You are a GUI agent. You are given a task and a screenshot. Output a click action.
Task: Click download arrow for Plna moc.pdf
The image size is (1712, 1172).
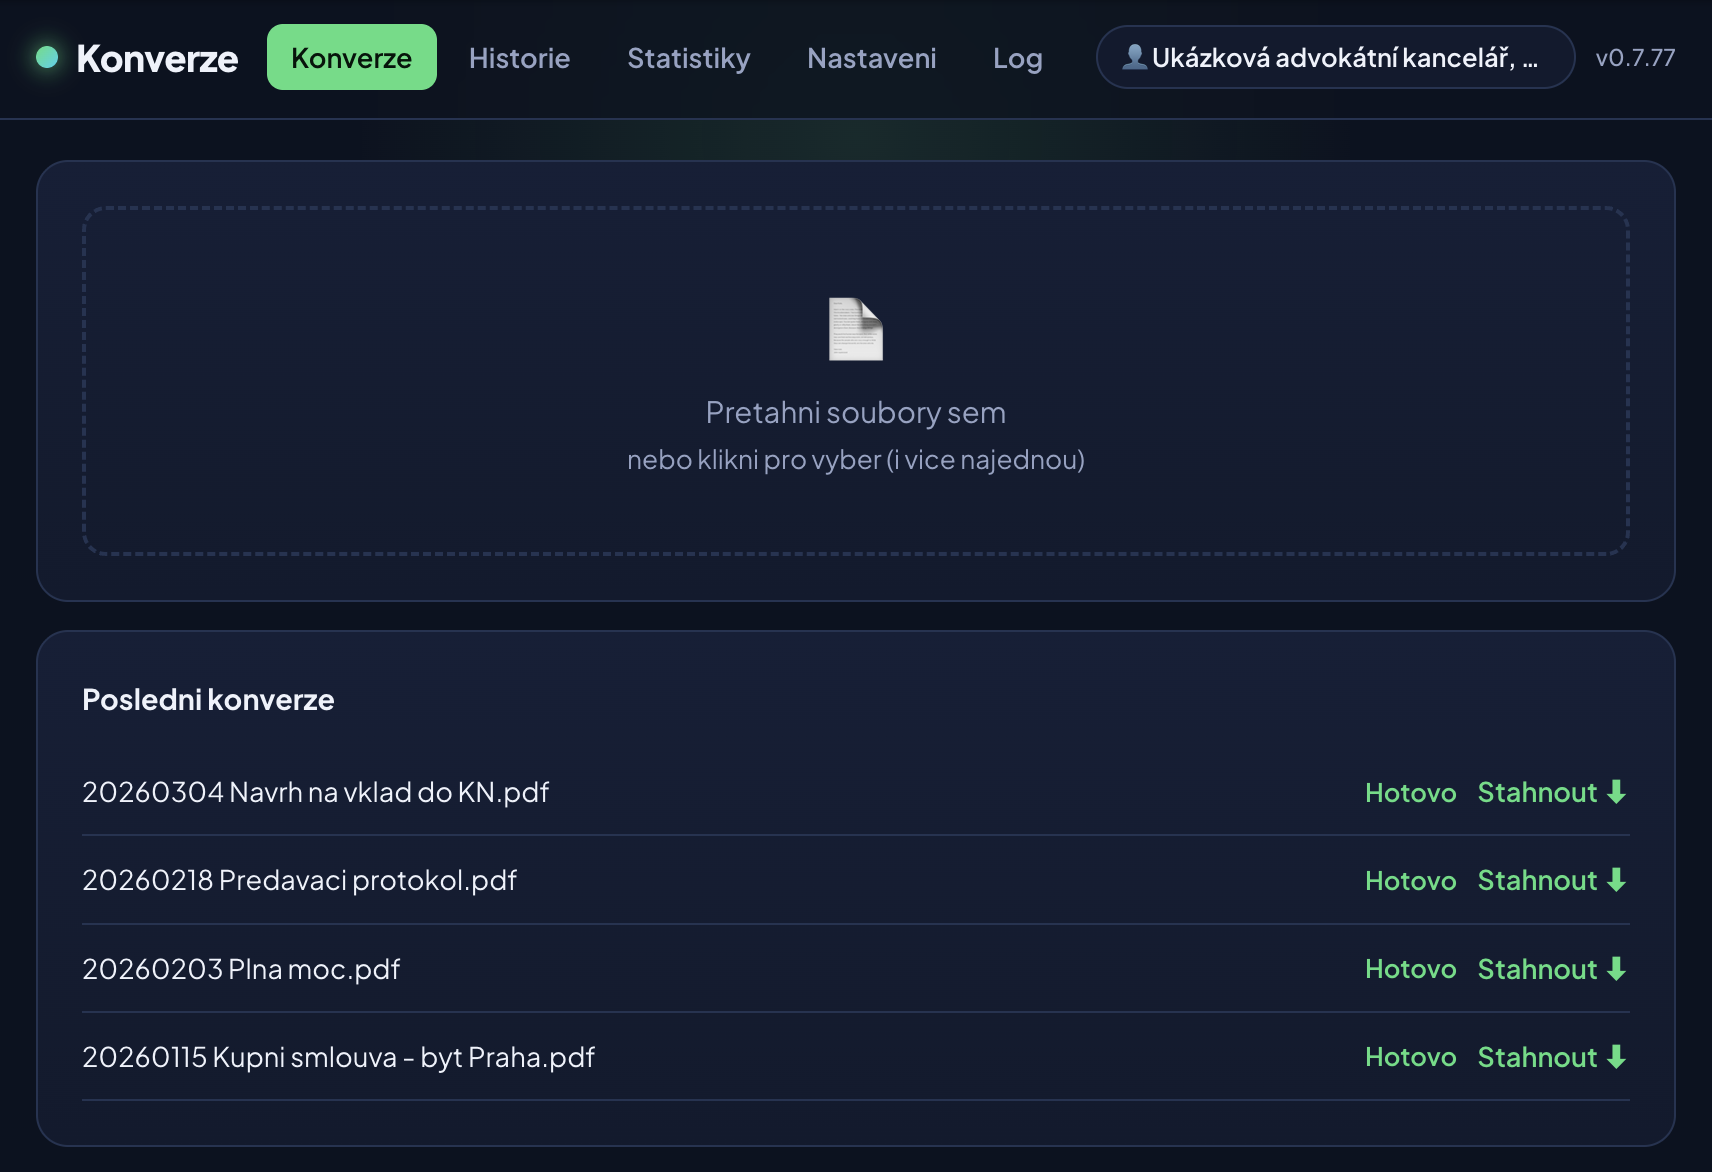[x=1616, y=969]
